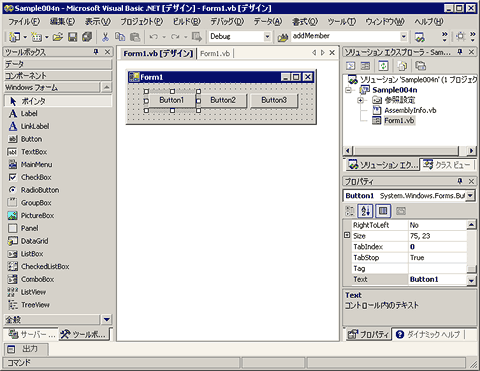Select Form1.vb in Solution Explorer tree
This screenshot has width=480, height=371.
[399, 120]
